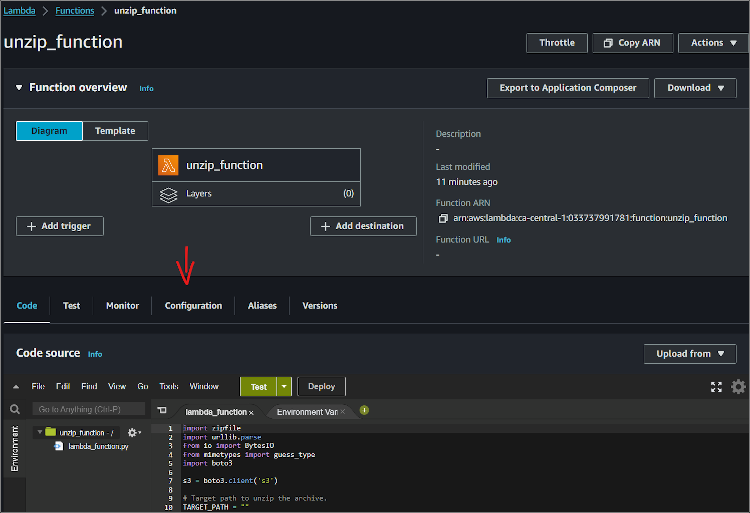The image size is (750, 513).
Task: Open the Monitor tab
Action: pos(122,306)
